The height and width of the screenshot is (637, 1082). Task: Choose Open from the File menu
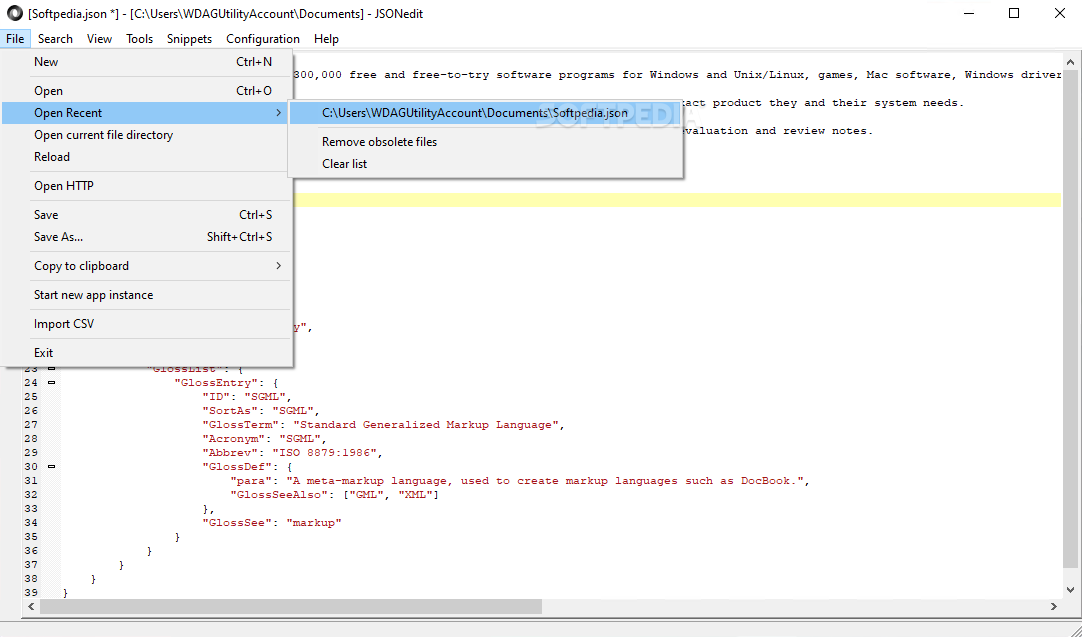tap(147, 91)
